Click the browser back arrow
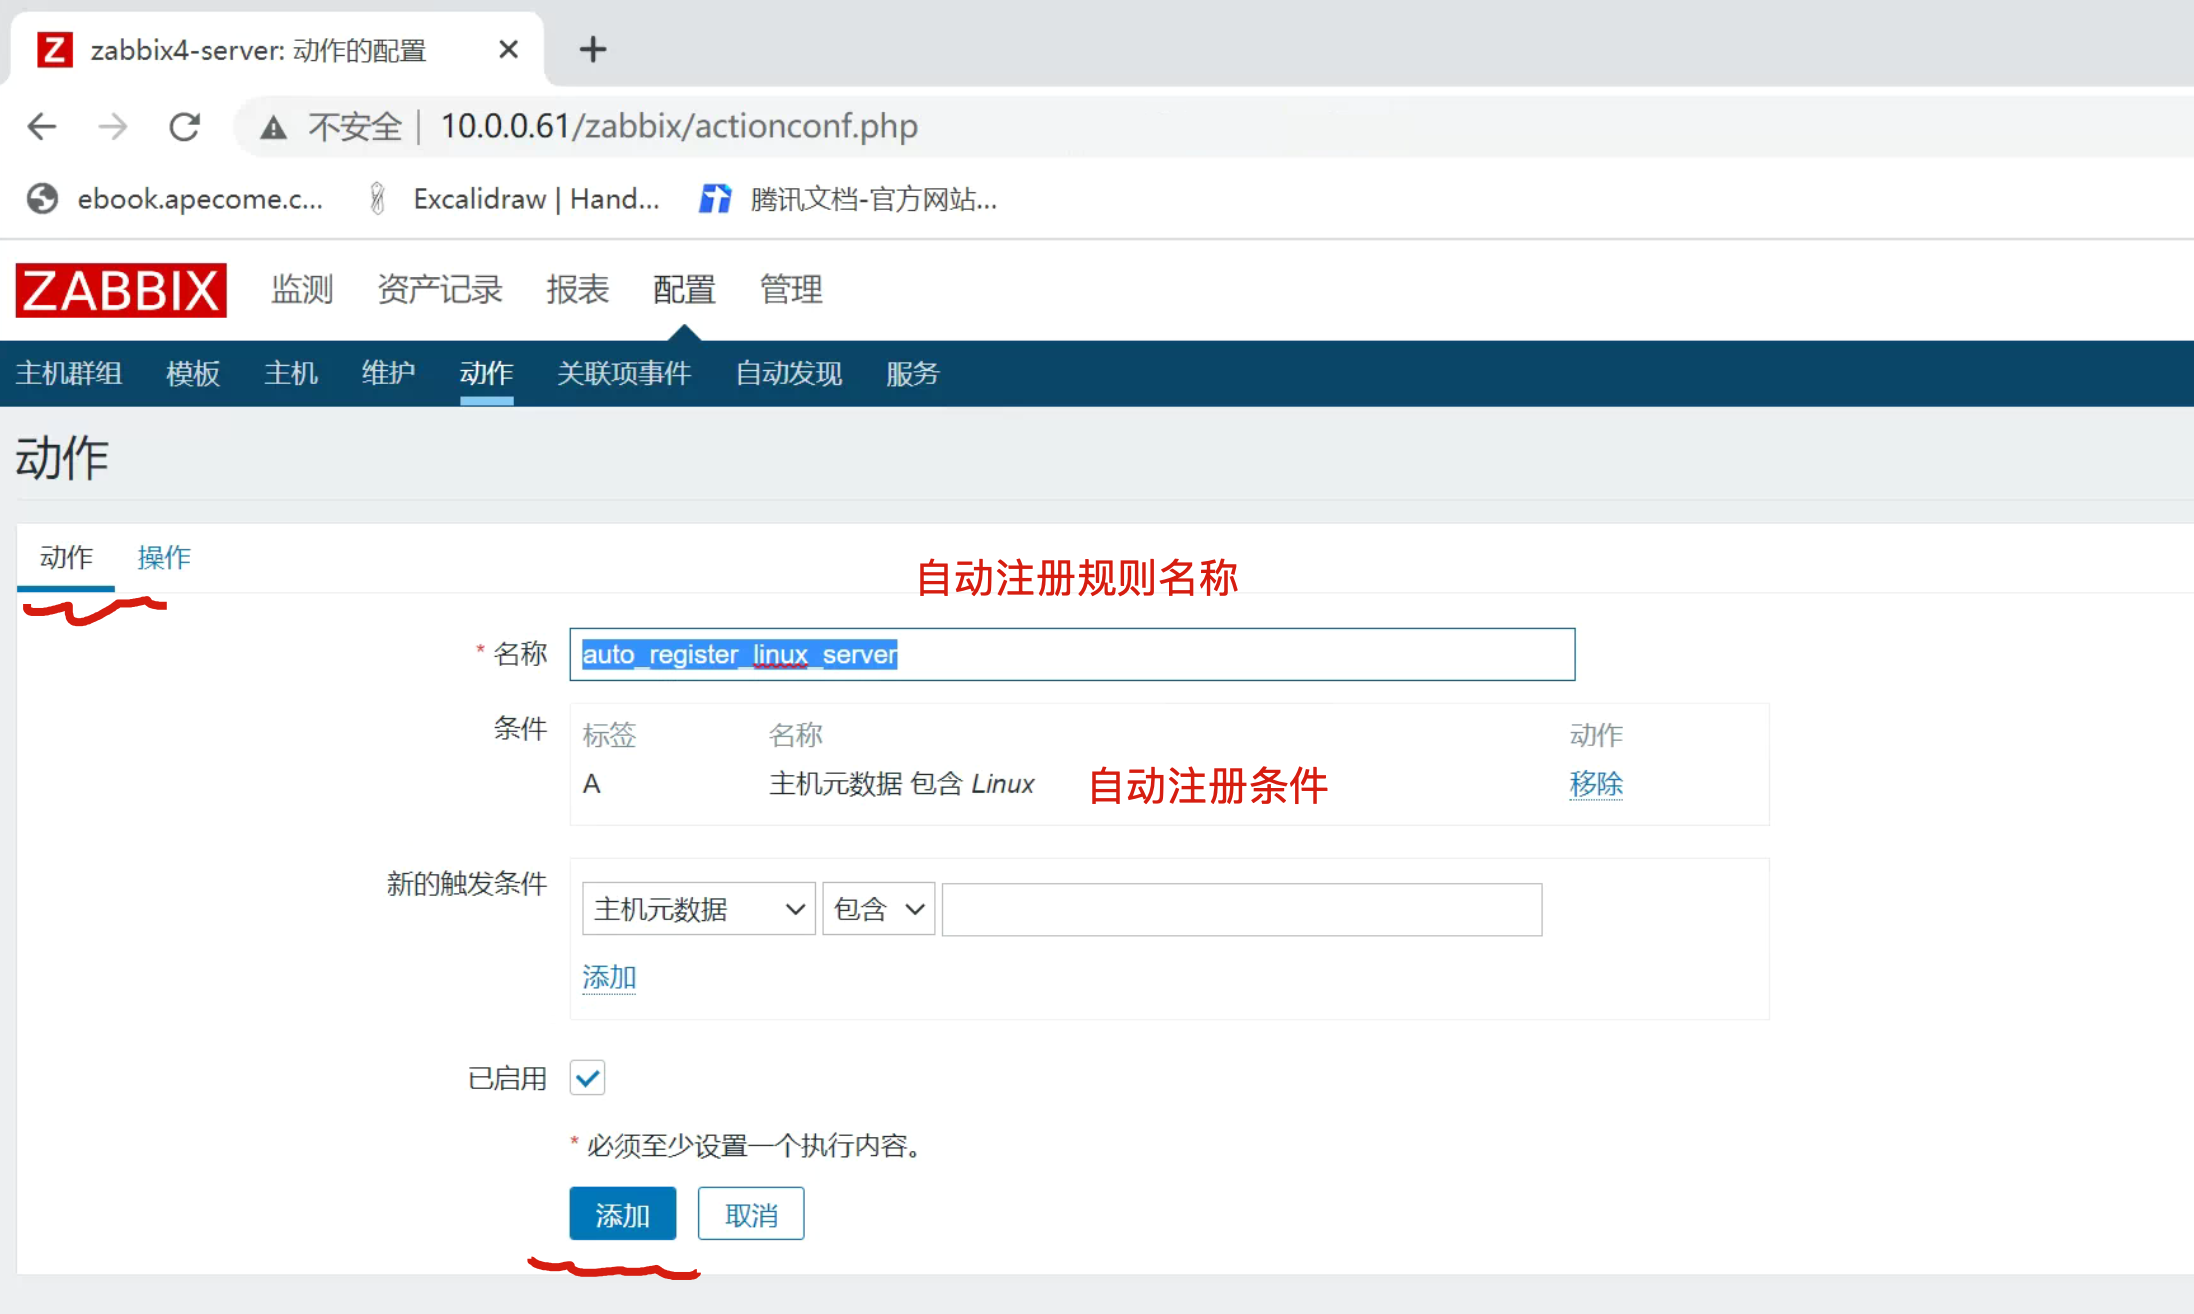The width and height of the screenshot is (2194, 1314). (x=42, y=127)
